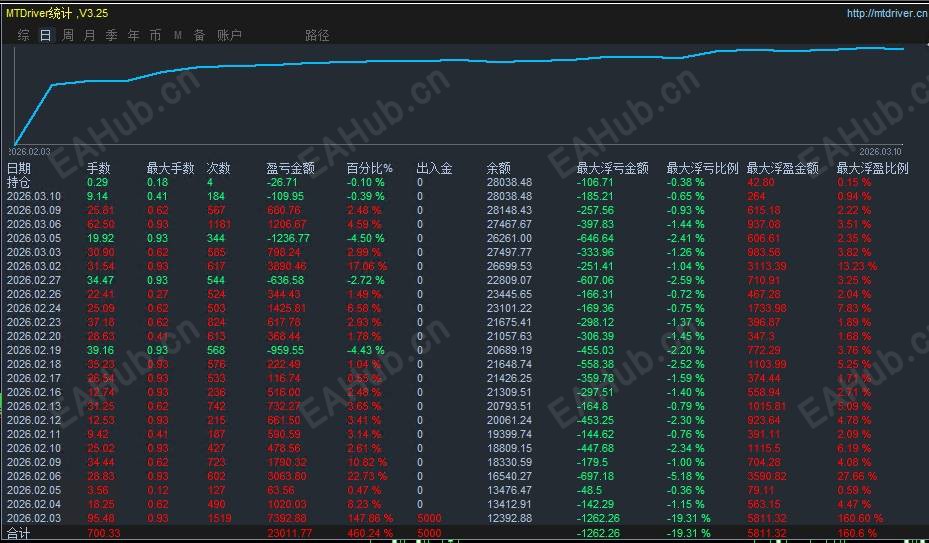Click the 2026.03.10 end date marker on chart

[880, 152]
